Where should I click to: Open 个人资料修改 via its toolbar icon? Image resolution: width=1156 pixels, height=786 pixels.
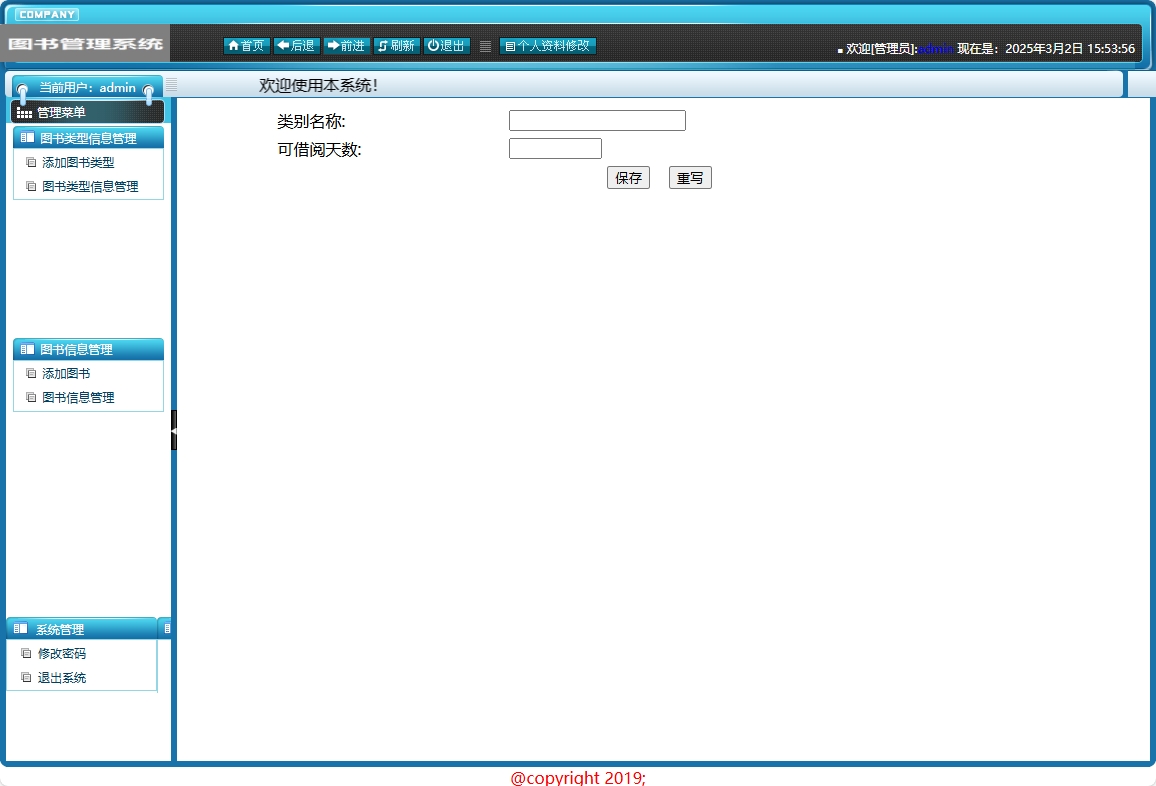coord(511,45)
